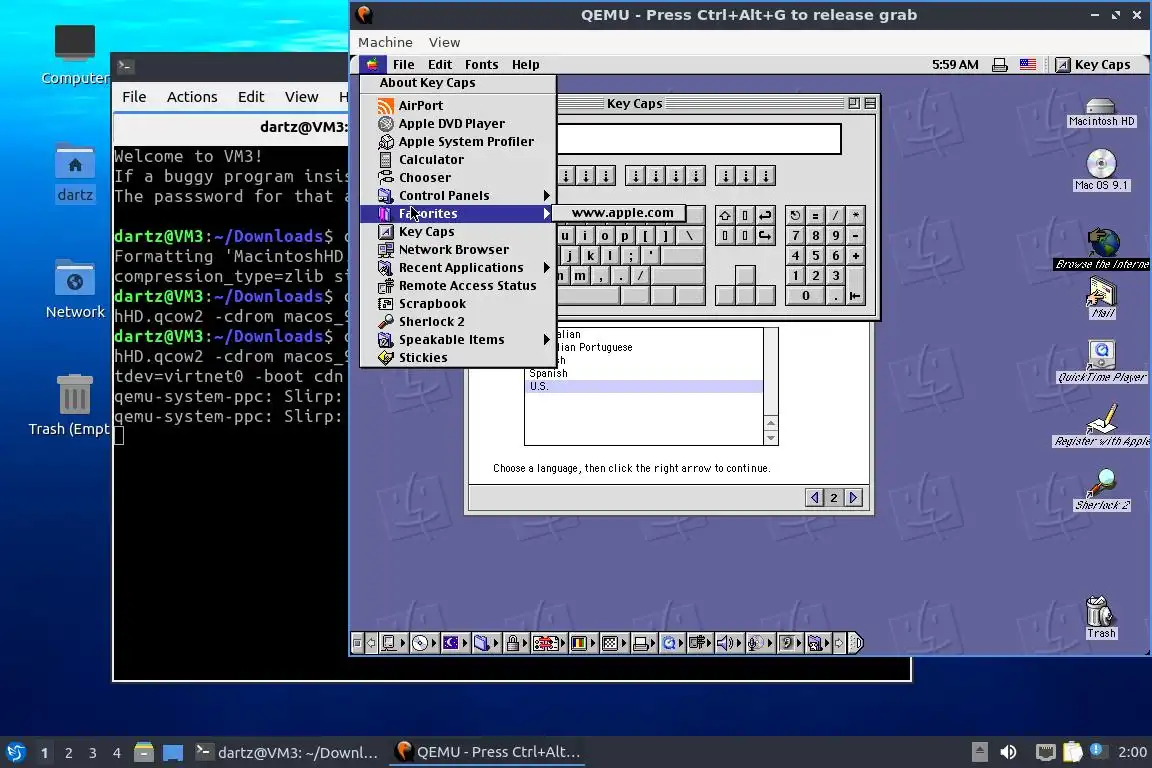The height and width of the screenshot is (768, 1152).
Task: Open the Linux Network desktop icon
Action: (x=75, y=290)
